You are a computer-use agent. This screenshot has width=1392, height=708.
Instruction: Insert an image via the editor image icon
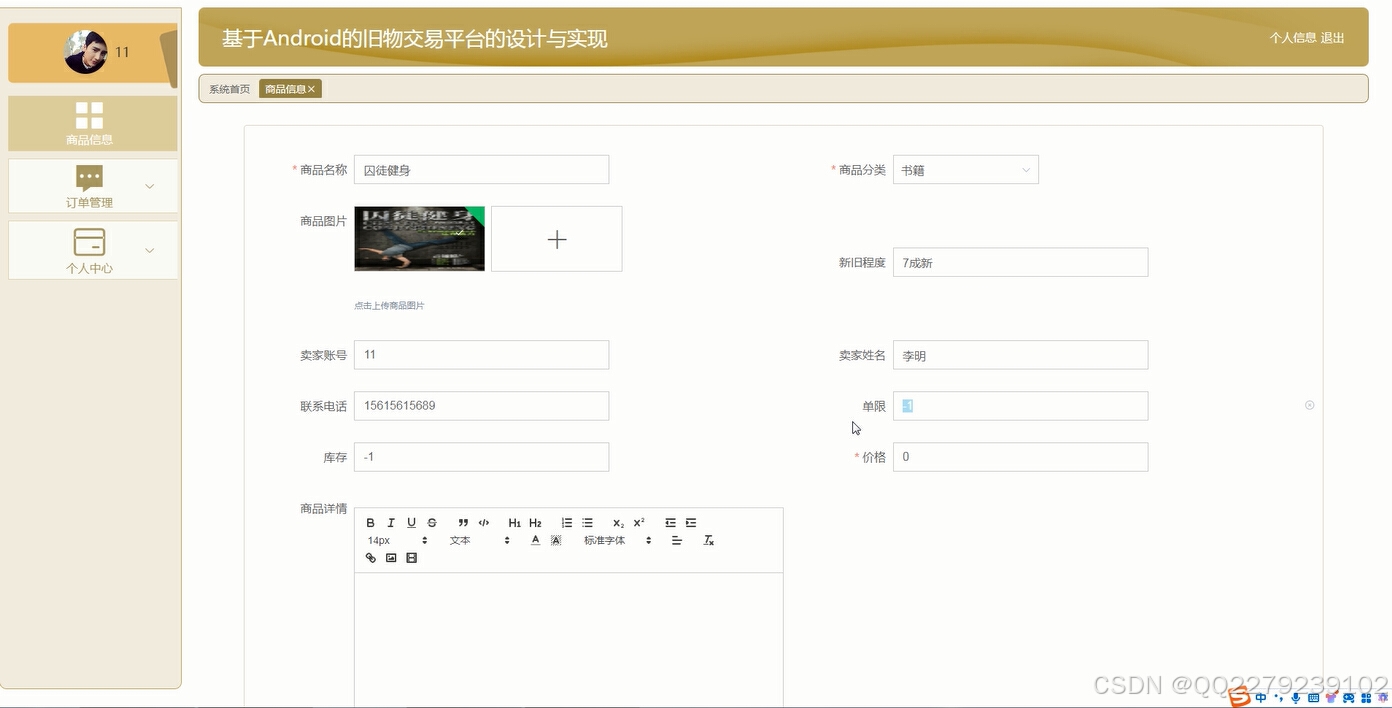tap(390, 557)
